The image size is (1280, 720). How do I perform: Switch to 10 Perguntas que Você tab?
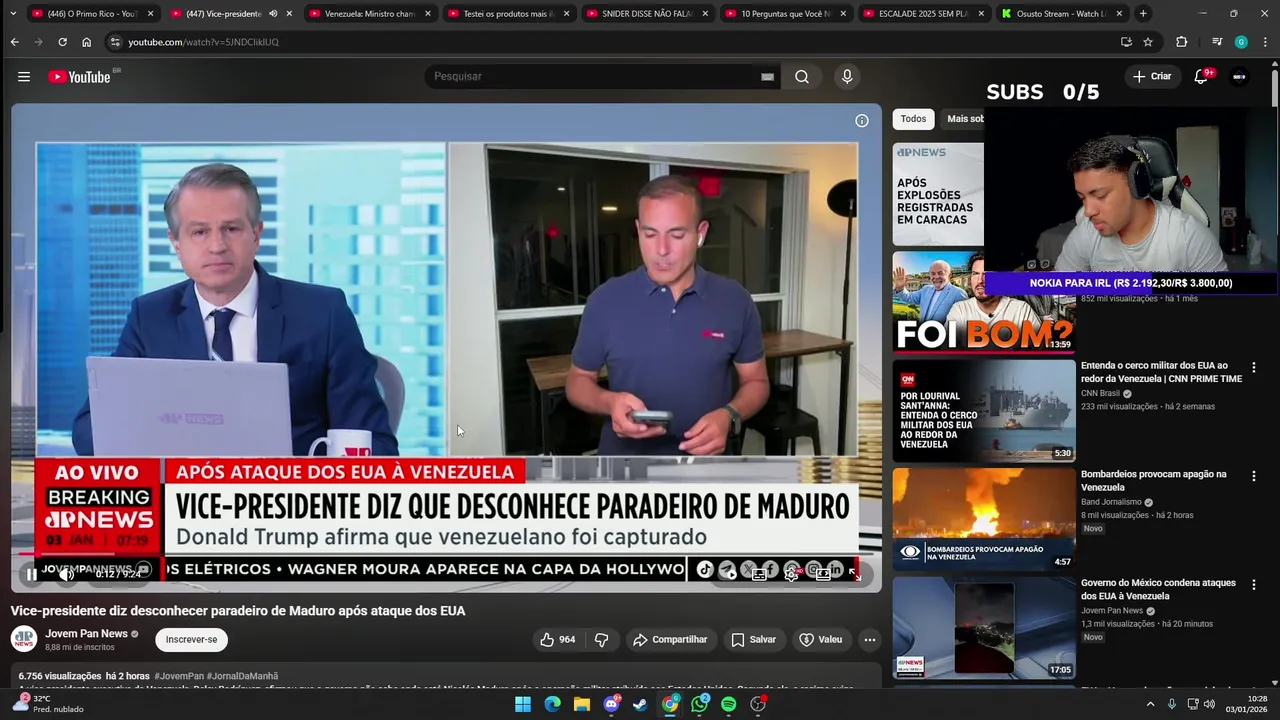(785, 14)
